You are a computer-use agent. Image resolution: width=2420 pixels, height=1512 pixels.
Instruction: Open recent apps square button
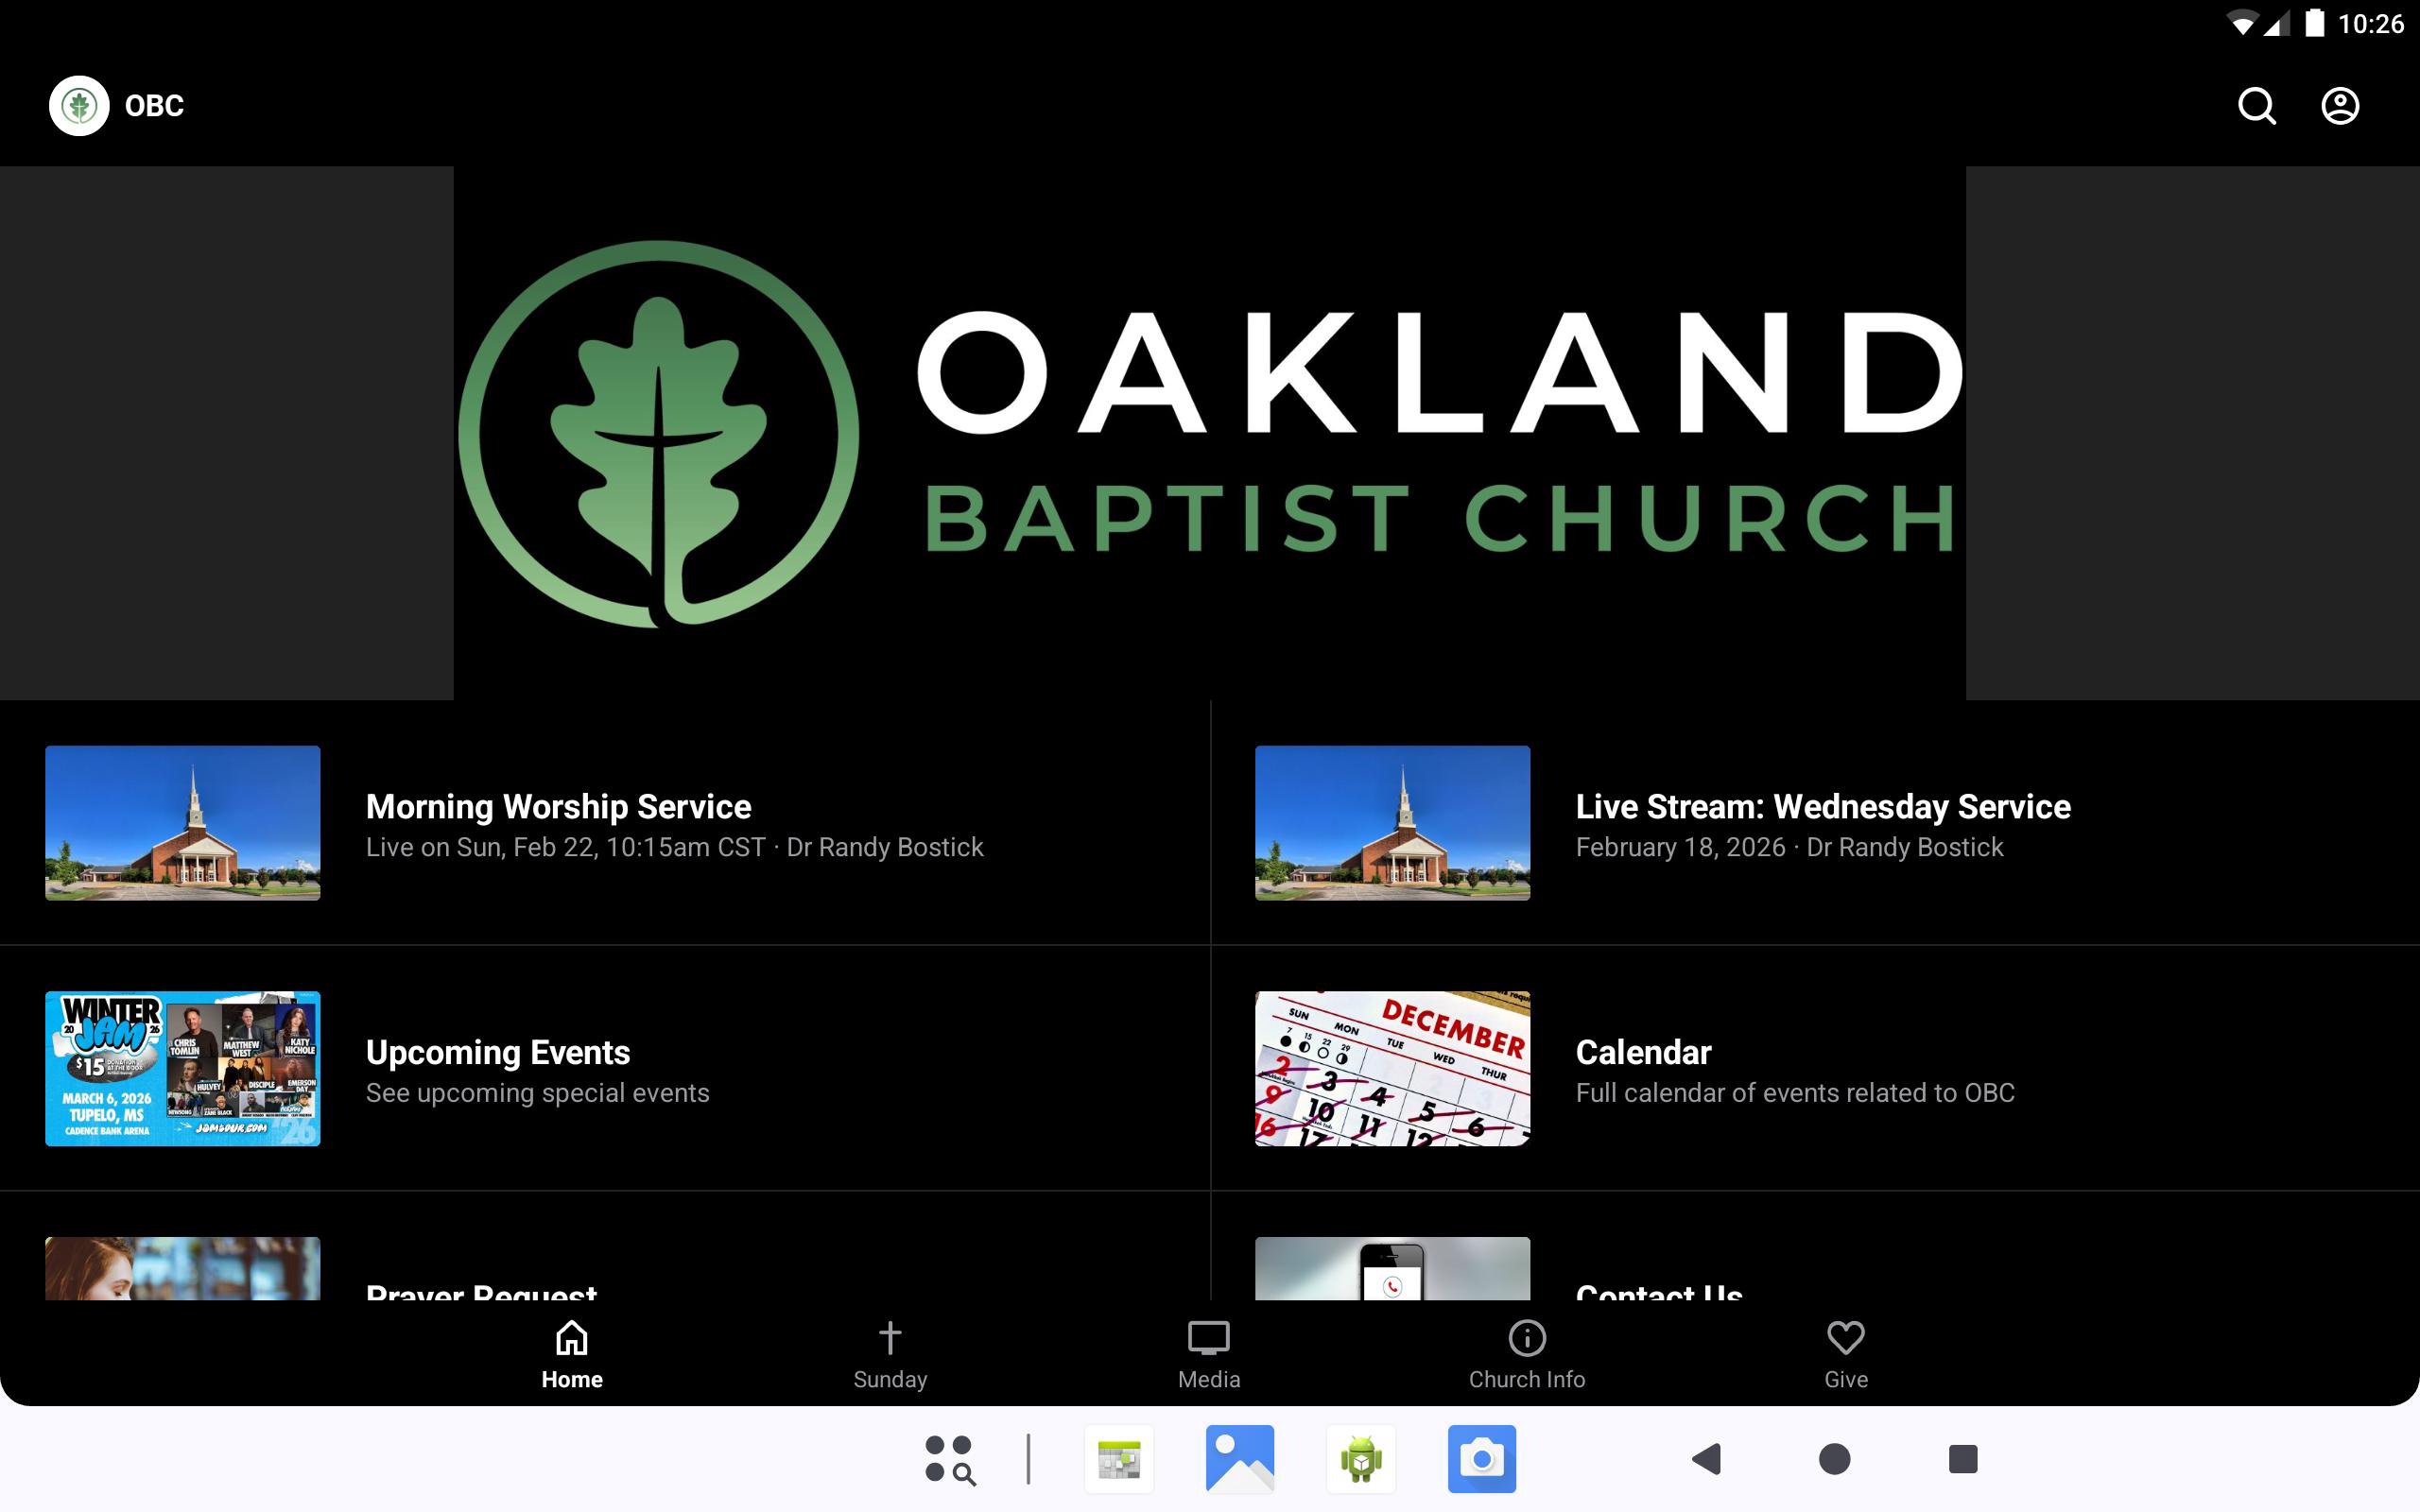1962,1459
